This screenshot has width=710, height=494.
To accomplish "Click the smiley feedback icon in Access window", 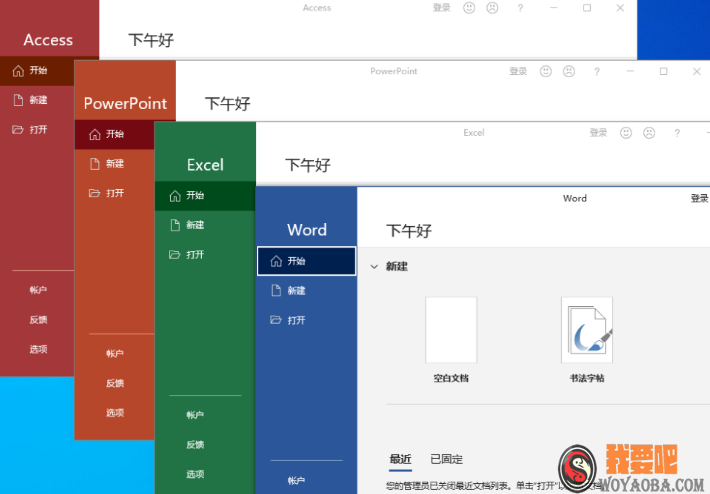I will coord(469,8).
